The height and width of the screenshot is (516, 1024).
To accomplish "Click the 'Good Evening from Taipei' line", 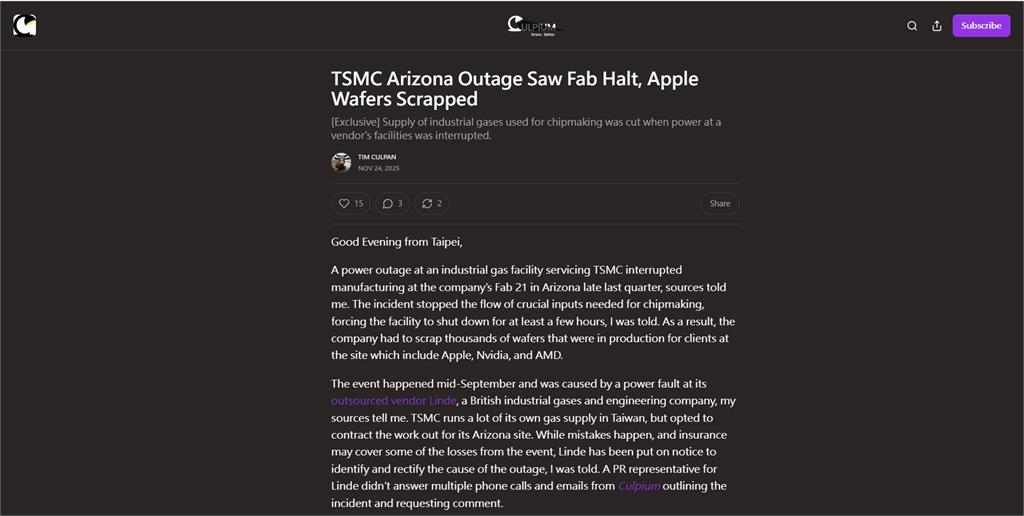I will pos(397,242).
